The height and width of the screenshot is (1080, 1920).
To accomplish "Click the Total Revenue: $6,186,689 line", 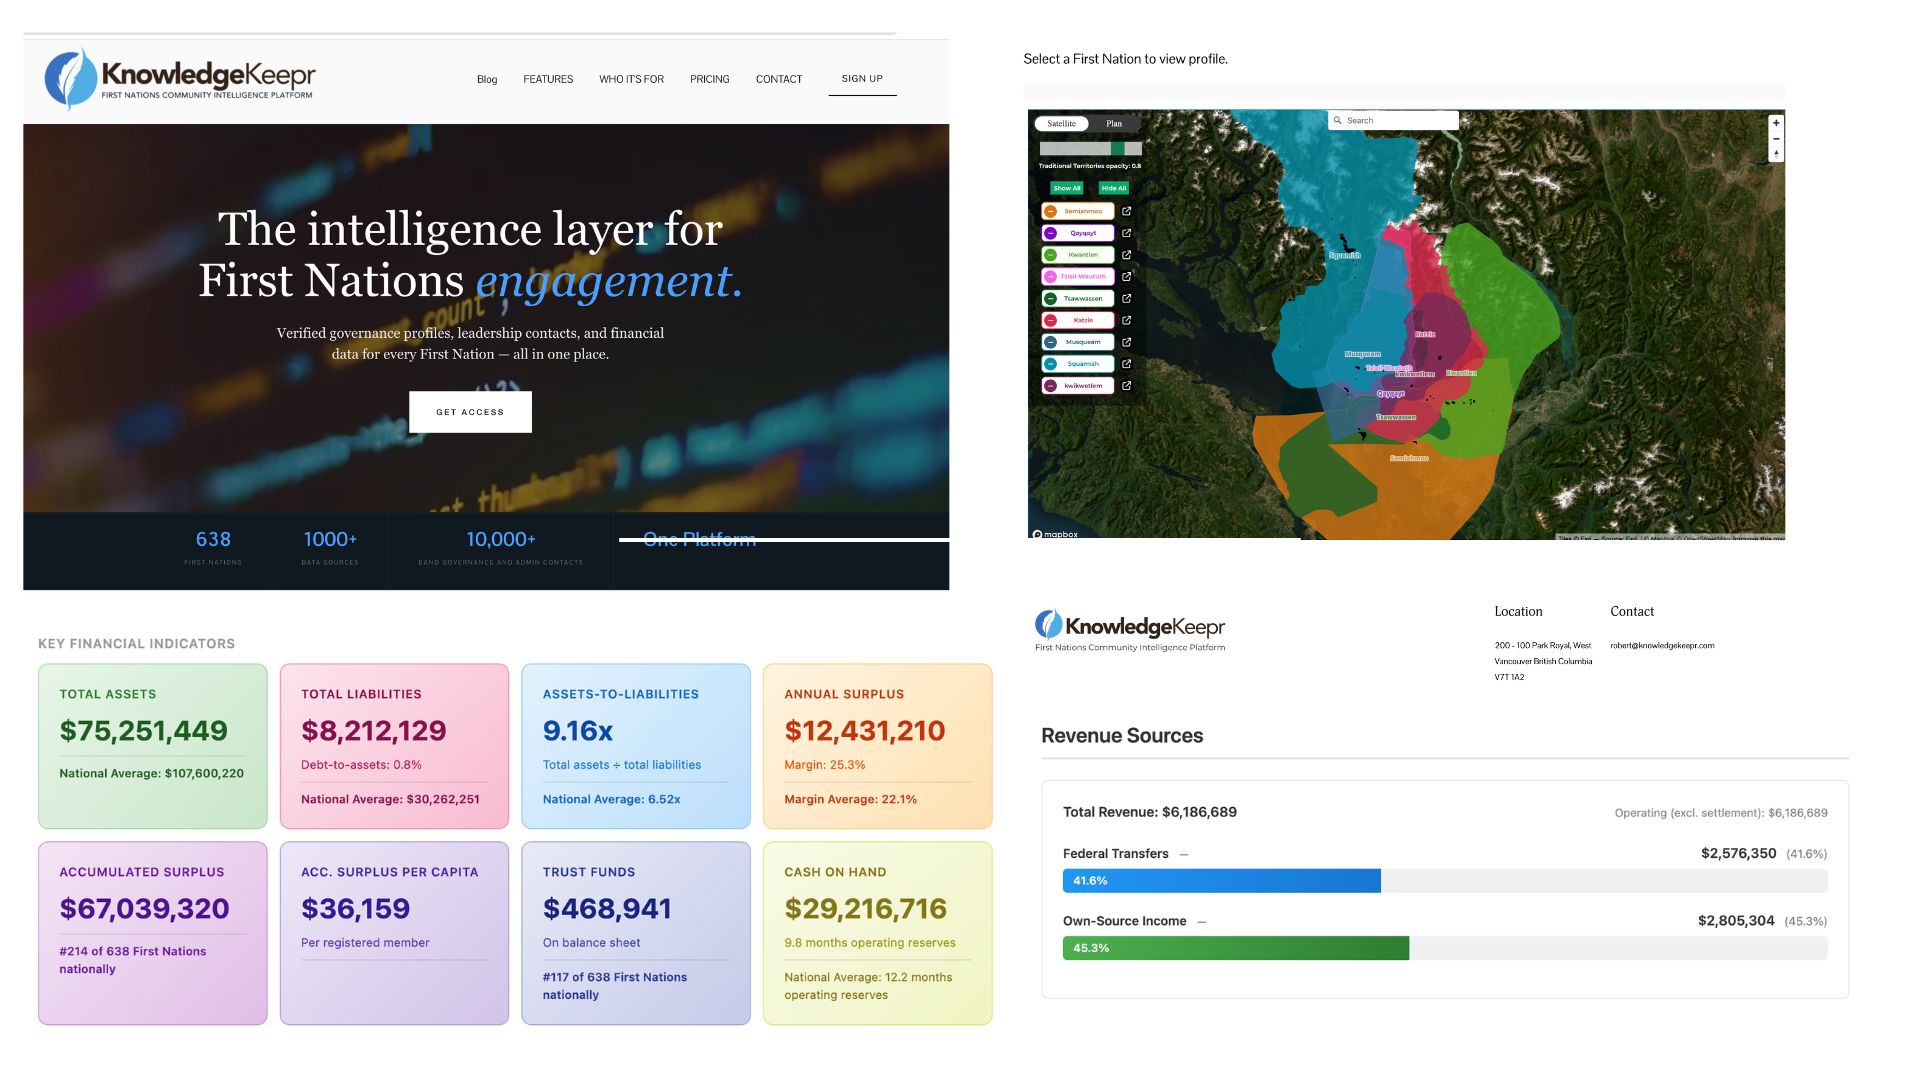I will tap(1150, 812).
